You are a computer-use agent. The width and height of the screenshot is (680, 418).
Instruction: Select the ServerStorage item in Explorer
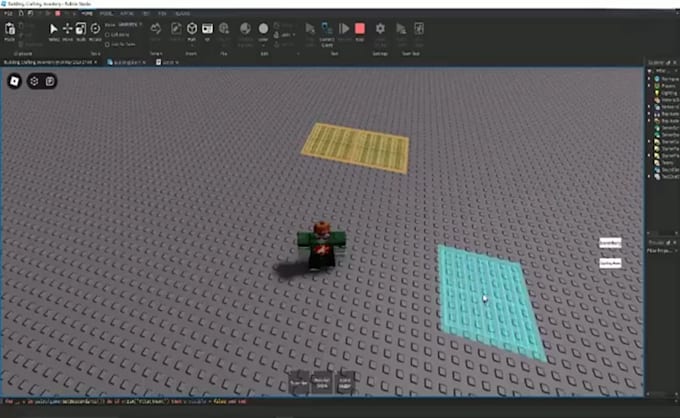pyautogui.click(x=667, y=135)
